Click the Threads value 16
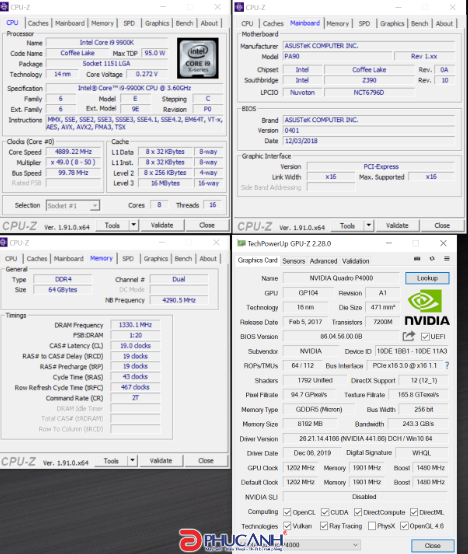 click(213, 205)
